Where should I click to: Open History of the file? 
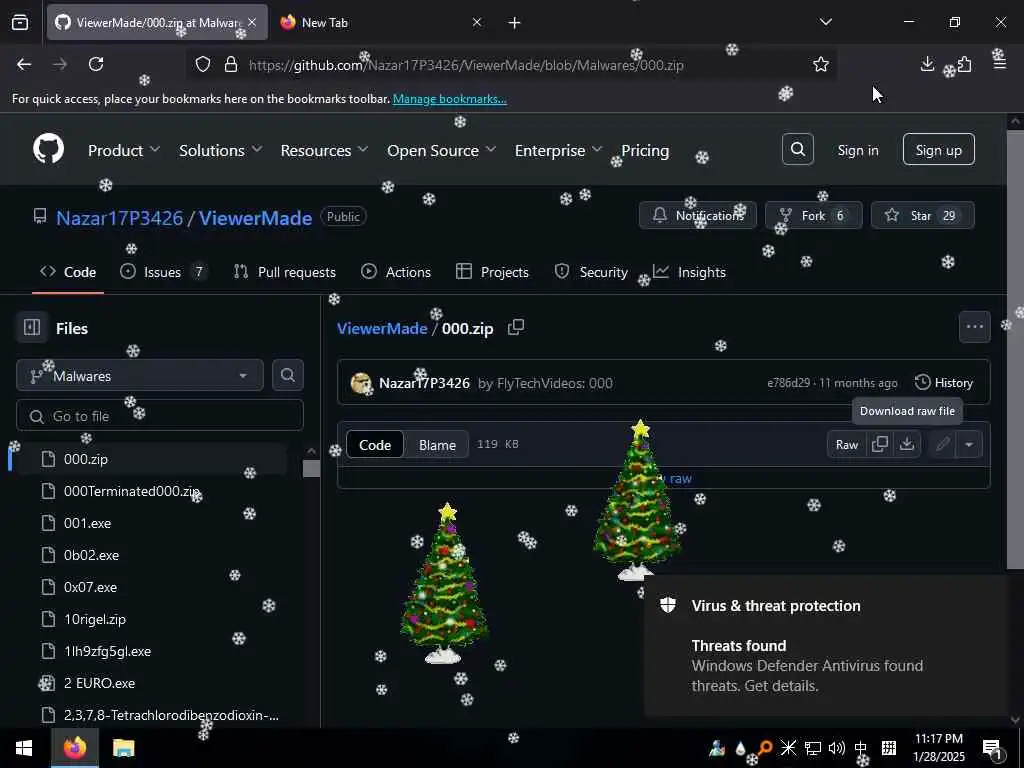[x=944, y=383]
